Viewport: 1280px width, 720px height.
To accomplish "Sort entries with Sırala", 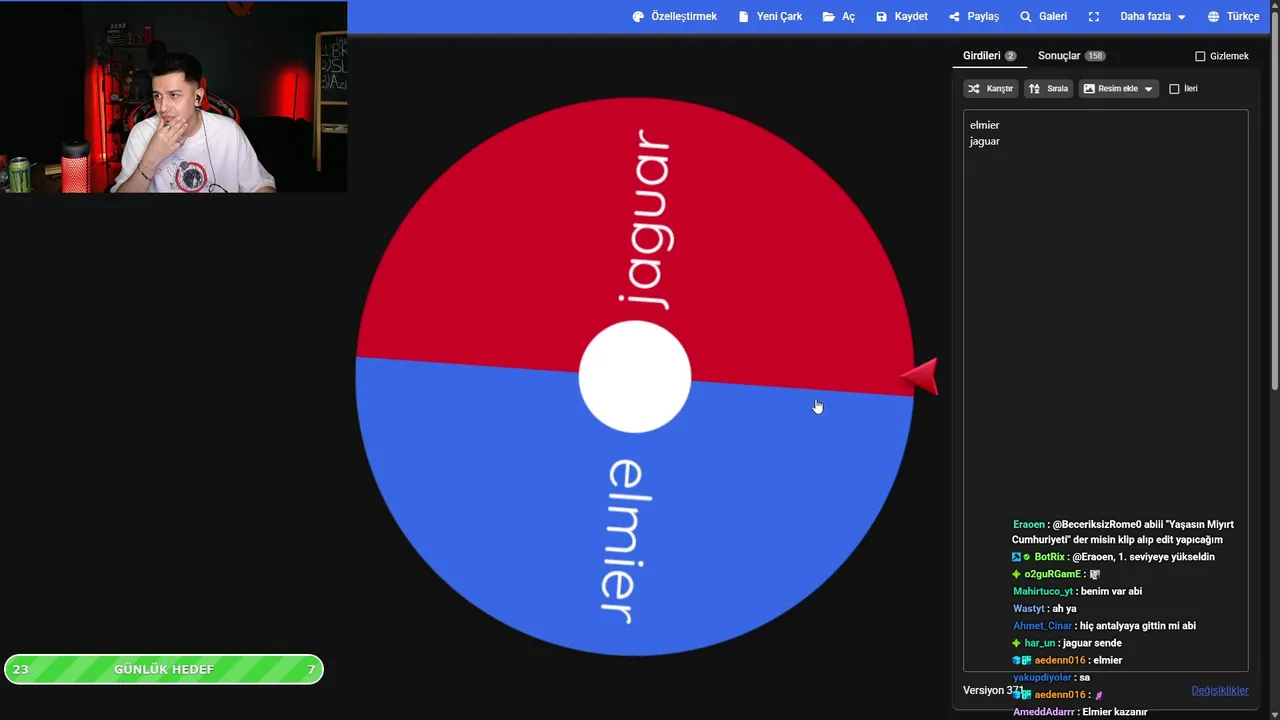I will click(x=1048, y=89).
